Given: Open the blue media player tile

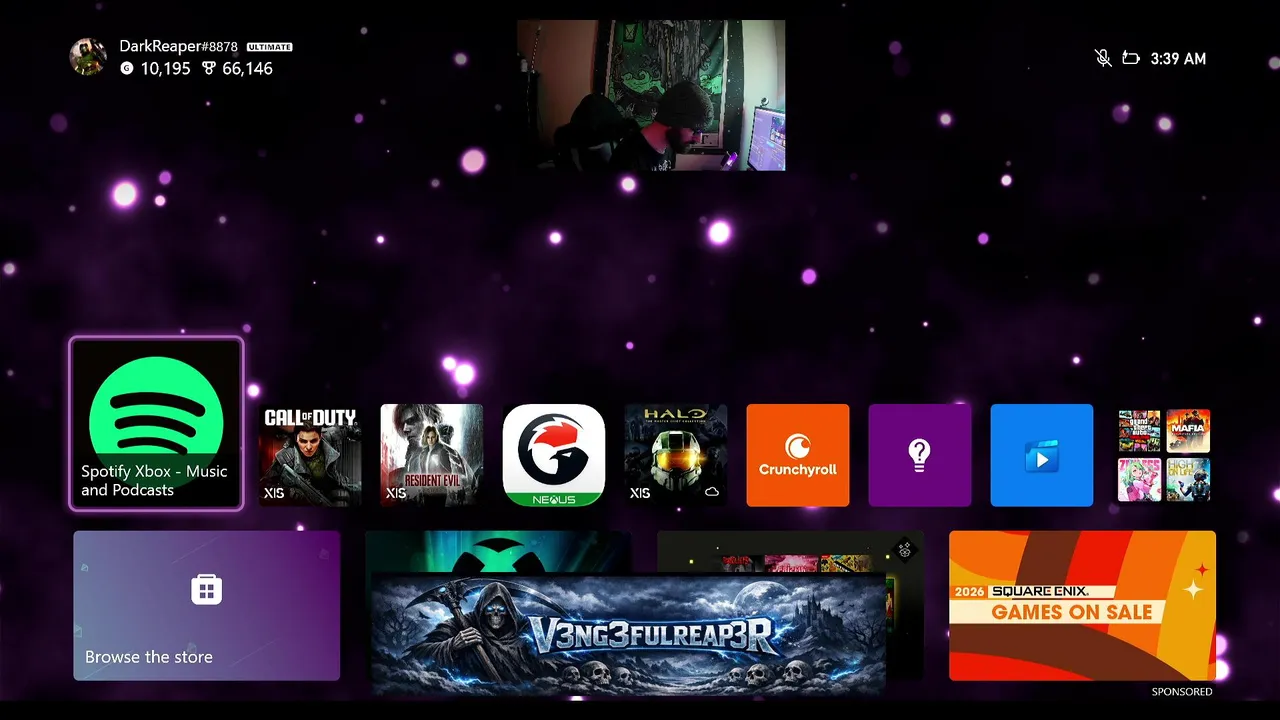Looking at the screenshot, I should point(1042,455).
